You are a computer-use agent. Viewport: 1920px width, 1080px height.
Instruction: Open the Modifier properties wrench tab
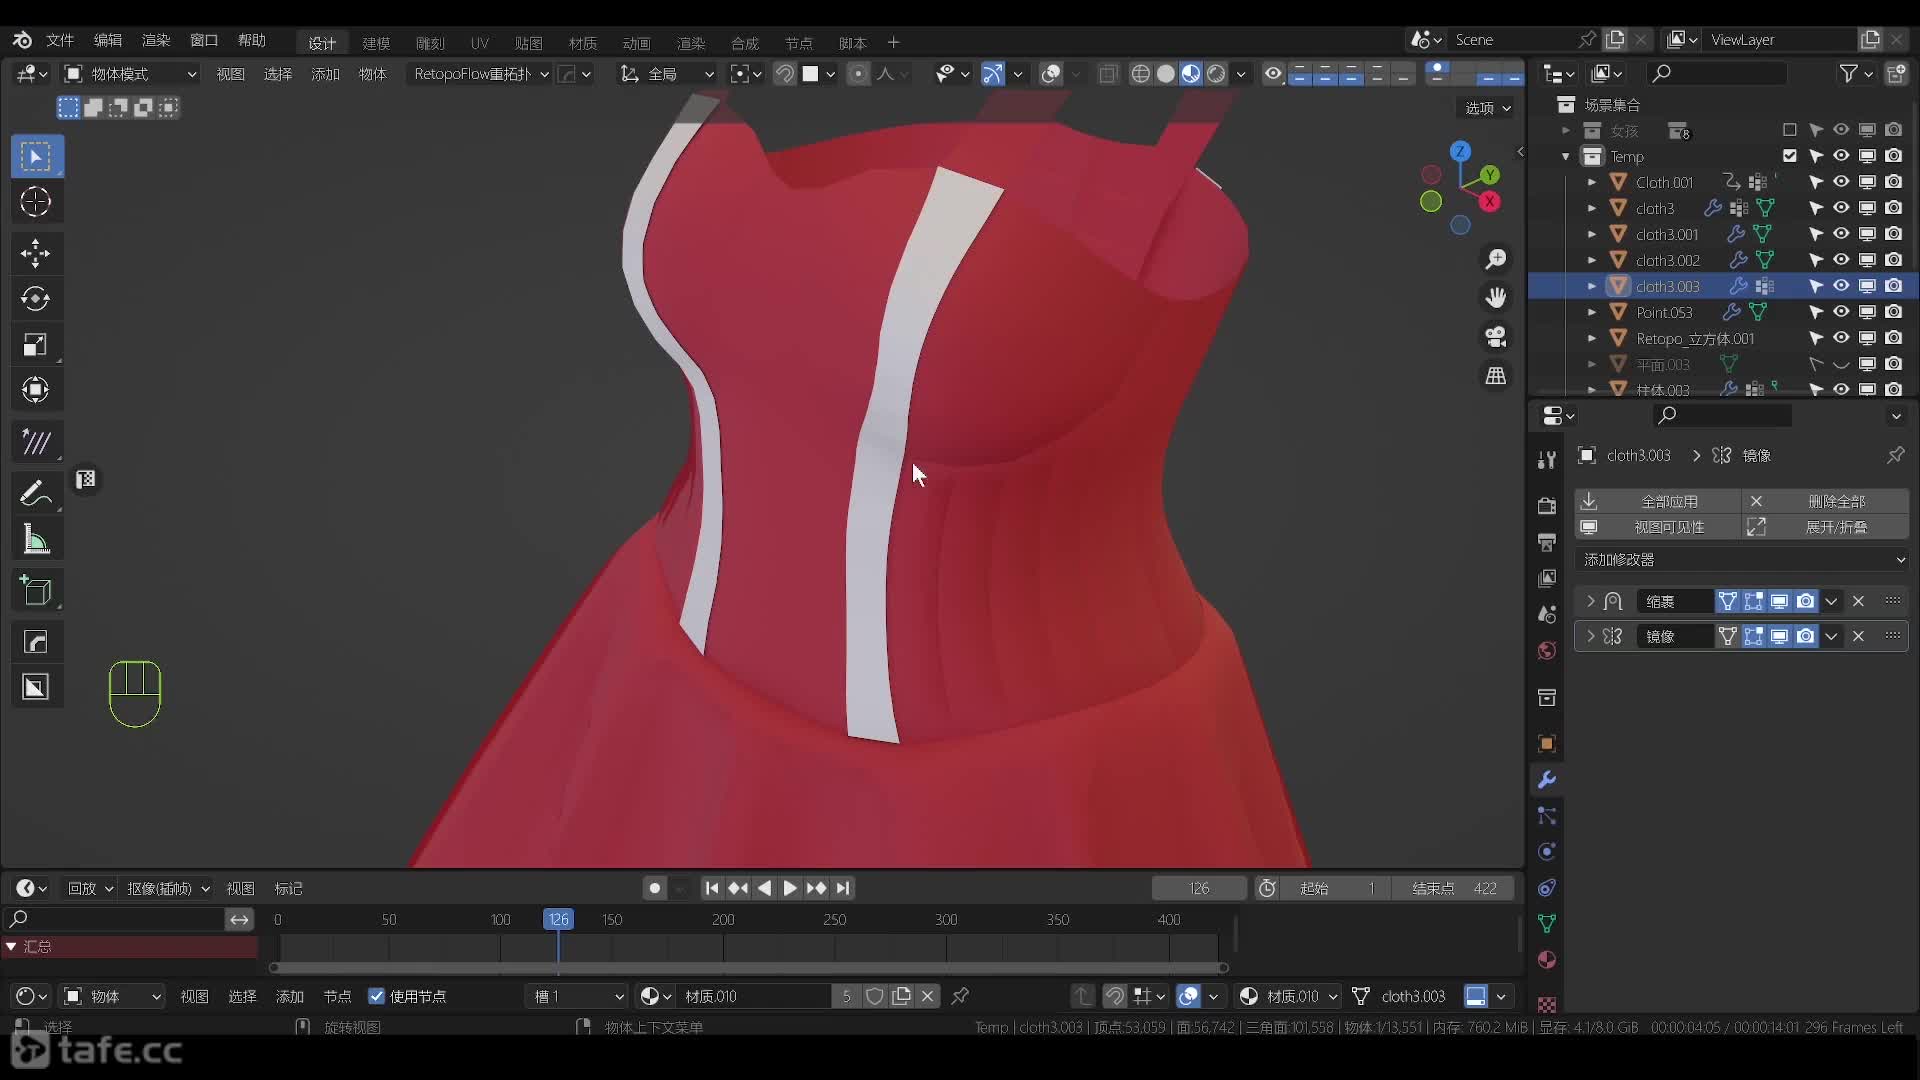click(1547, 780)
